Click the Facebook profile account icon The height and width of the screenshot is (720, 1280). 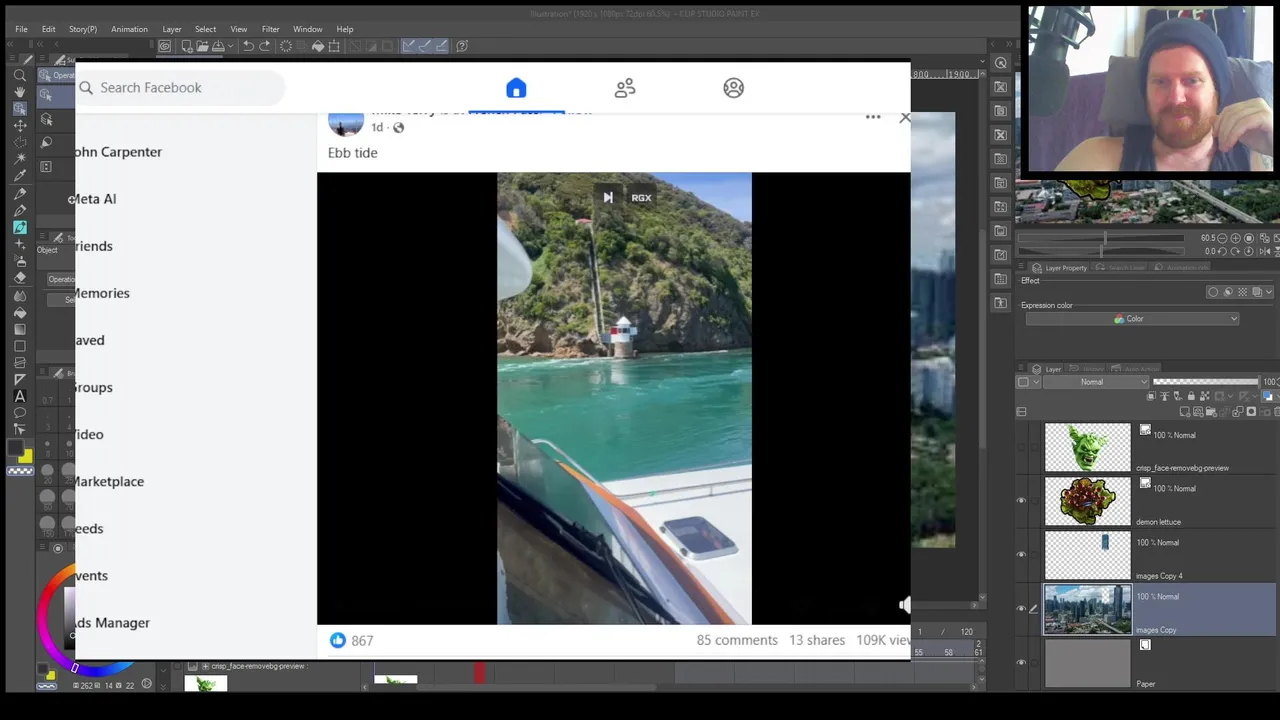[x=734, y=88]
